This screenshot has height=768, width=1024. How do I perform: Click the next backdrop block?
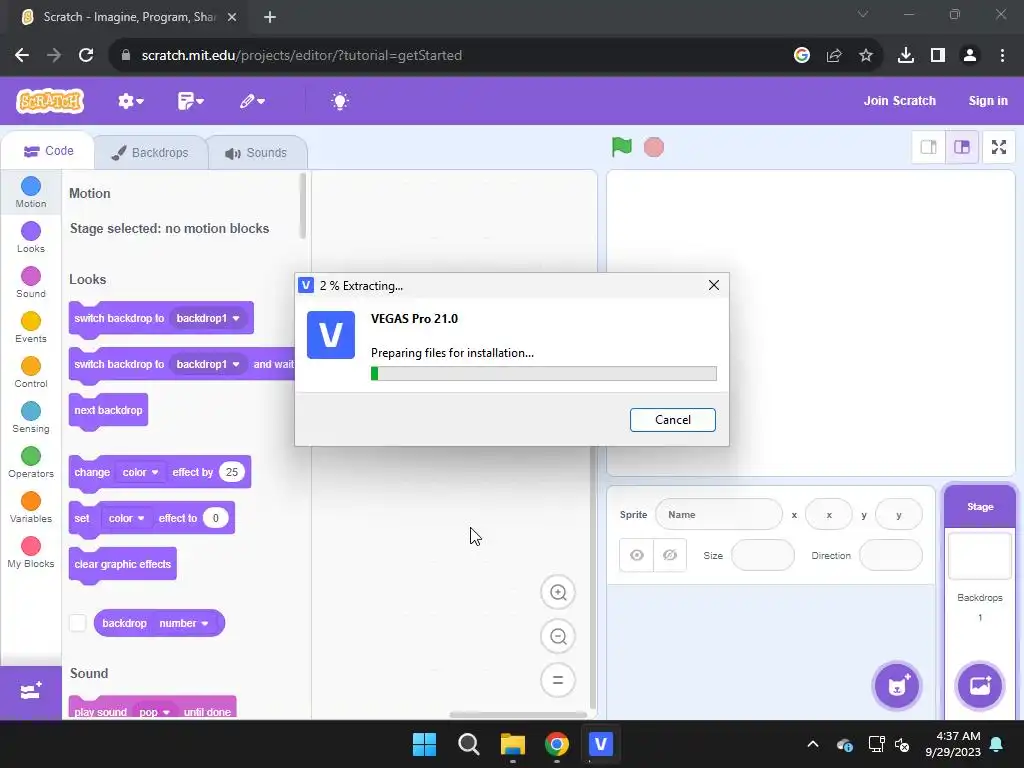108,411
